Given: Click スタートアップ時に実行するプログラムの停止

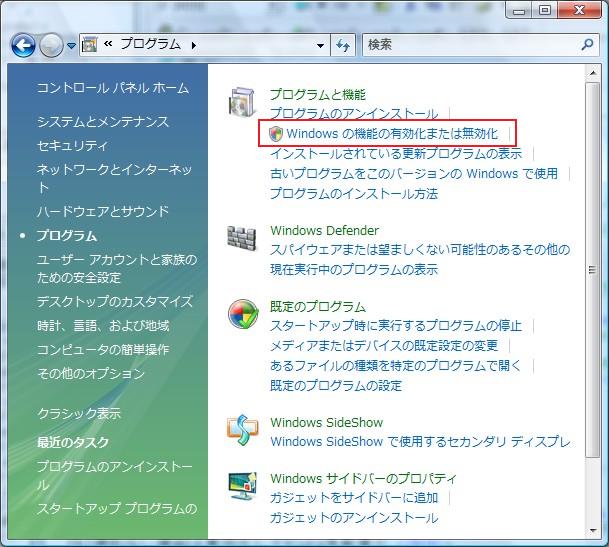Looking at the screenshot, I should (x=396, y=326).
